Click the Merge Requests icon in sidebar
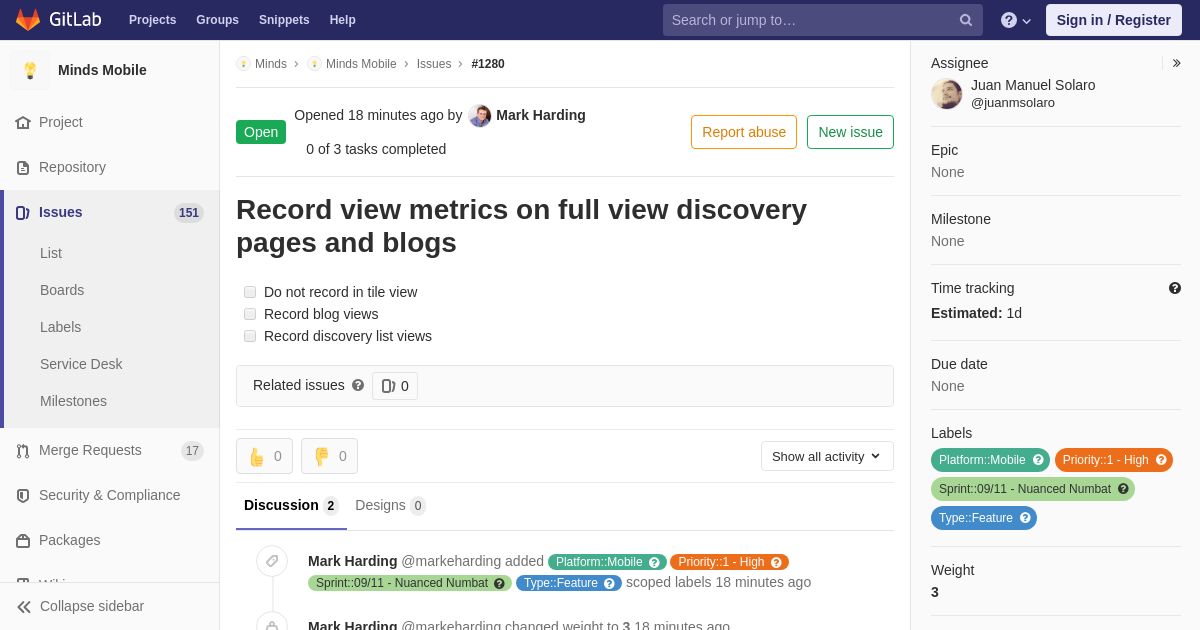This screenshot has width=1200, height=630. tap(23, 450)
